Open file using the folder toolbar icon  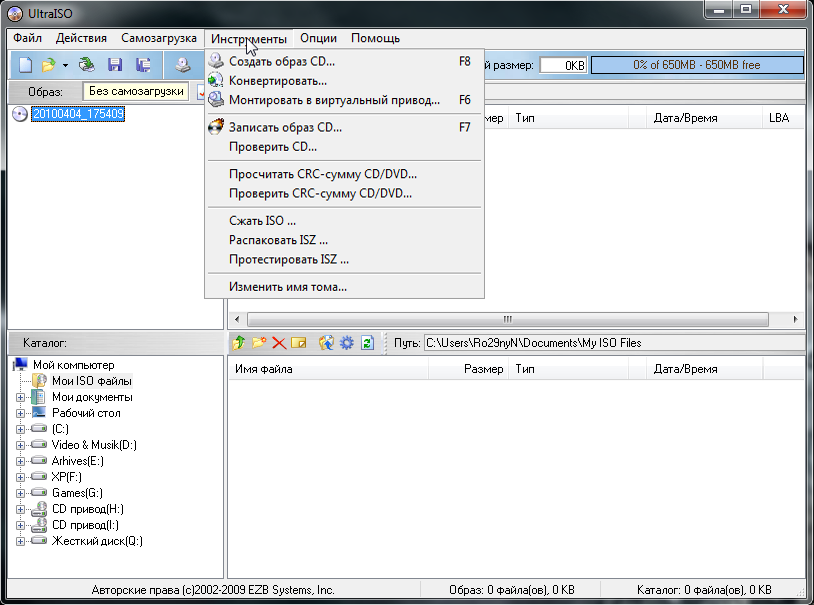(x=48, y=65)
